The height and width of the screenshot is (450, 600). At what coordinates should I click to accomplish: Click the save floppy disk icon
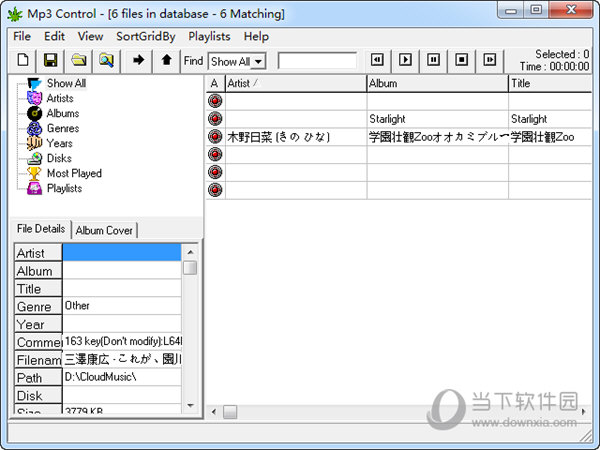coord(51,60)
